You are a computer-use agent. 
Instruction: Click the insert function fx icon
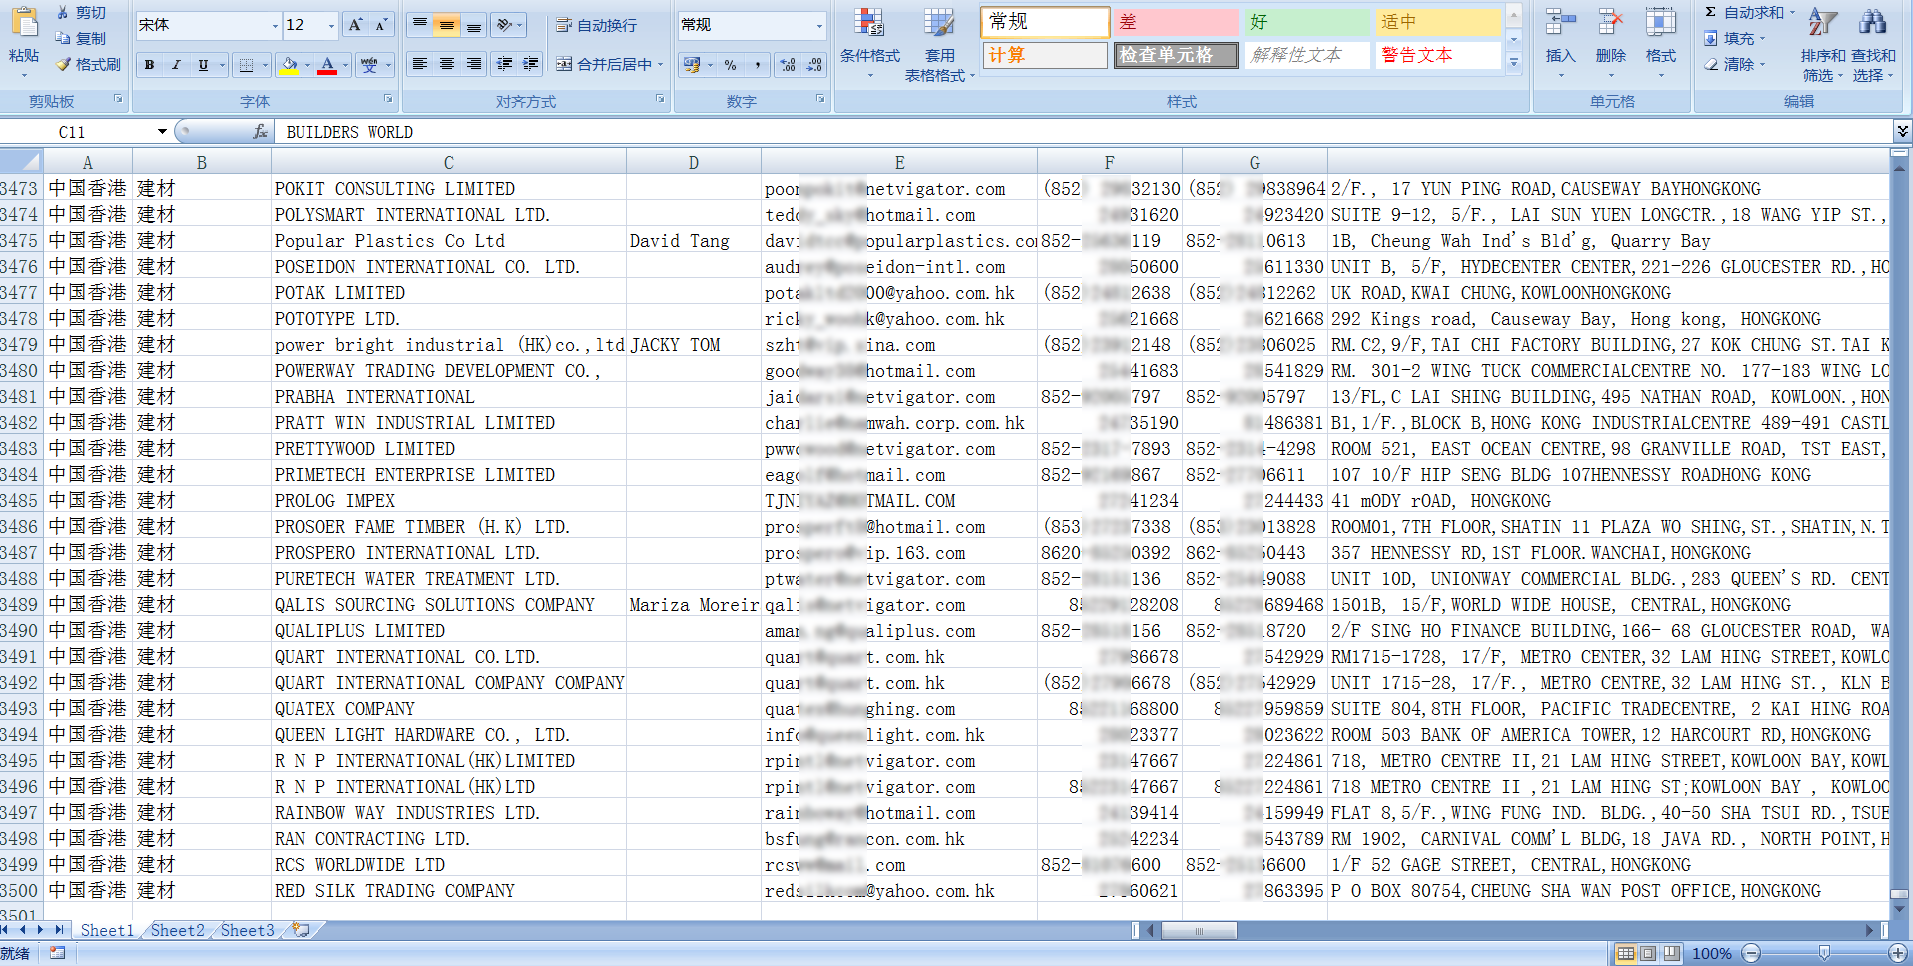(x=260, y=132)
